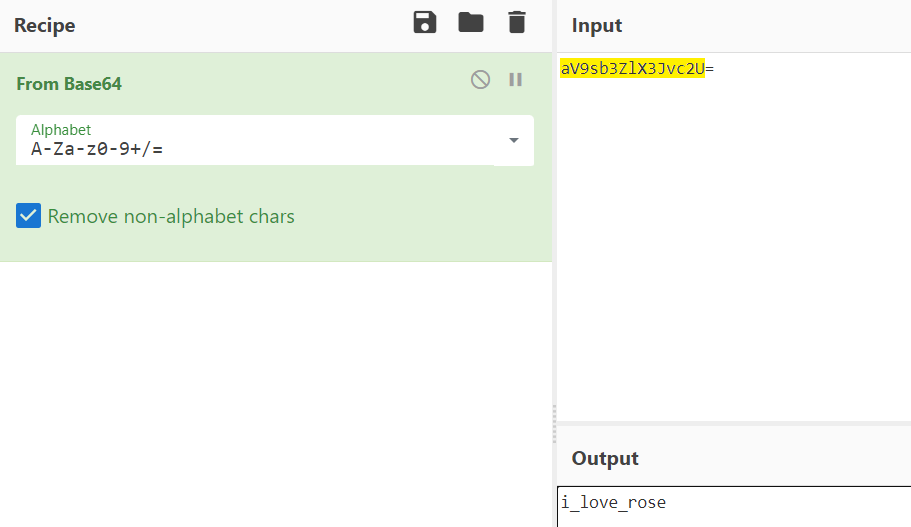The height and width of the screenshot is (527, 911).
Task: Expand the Alphabet dropdown arrow
Action: coord(514,140)
